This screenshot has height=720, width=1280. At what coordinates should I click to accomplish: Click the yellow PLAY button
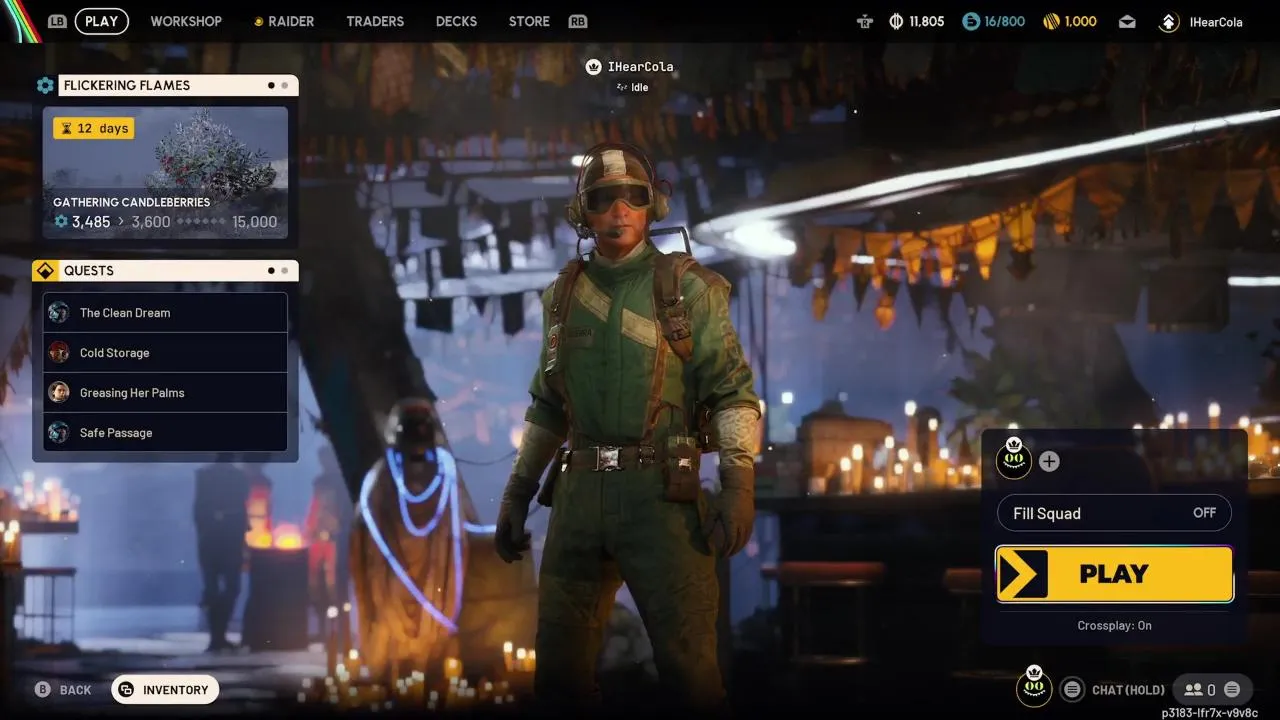point(1114,574)
